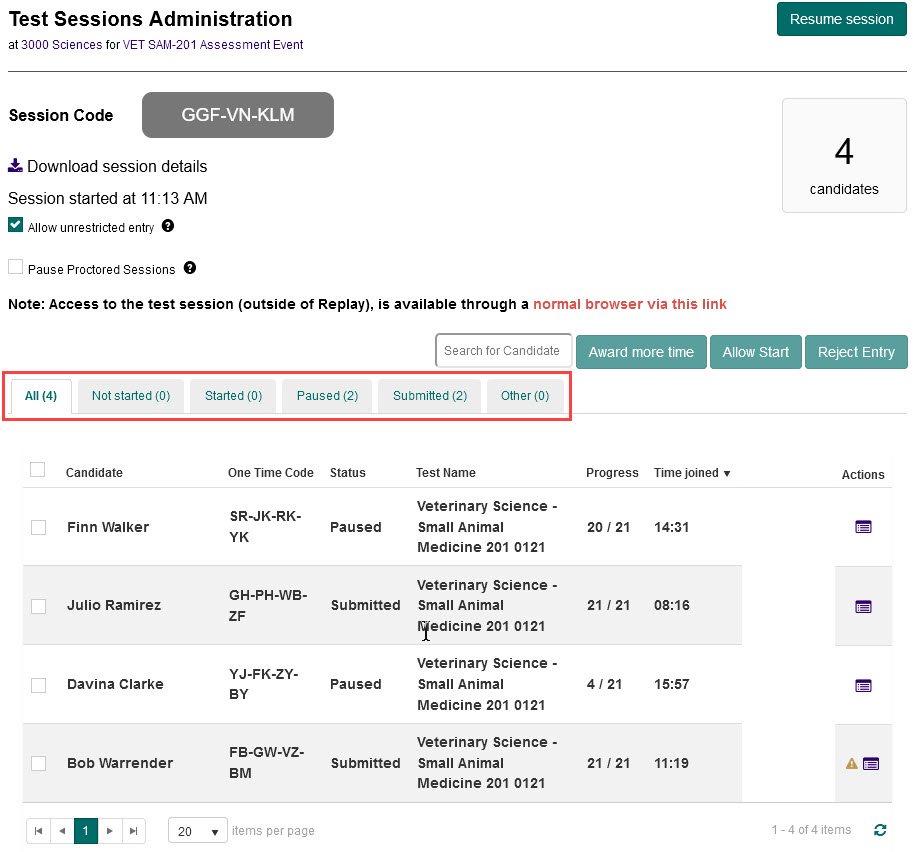Viewport: 913px width, 852px height.
Task: Click the Award more time button
Action: pyautogui.click(x=641, y=352)
